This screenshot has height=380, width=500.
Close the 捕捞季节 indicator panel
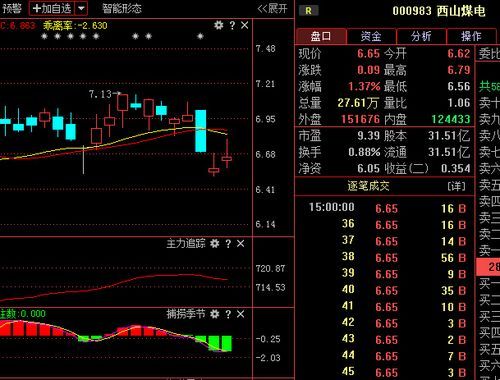[x=241, y=314]
